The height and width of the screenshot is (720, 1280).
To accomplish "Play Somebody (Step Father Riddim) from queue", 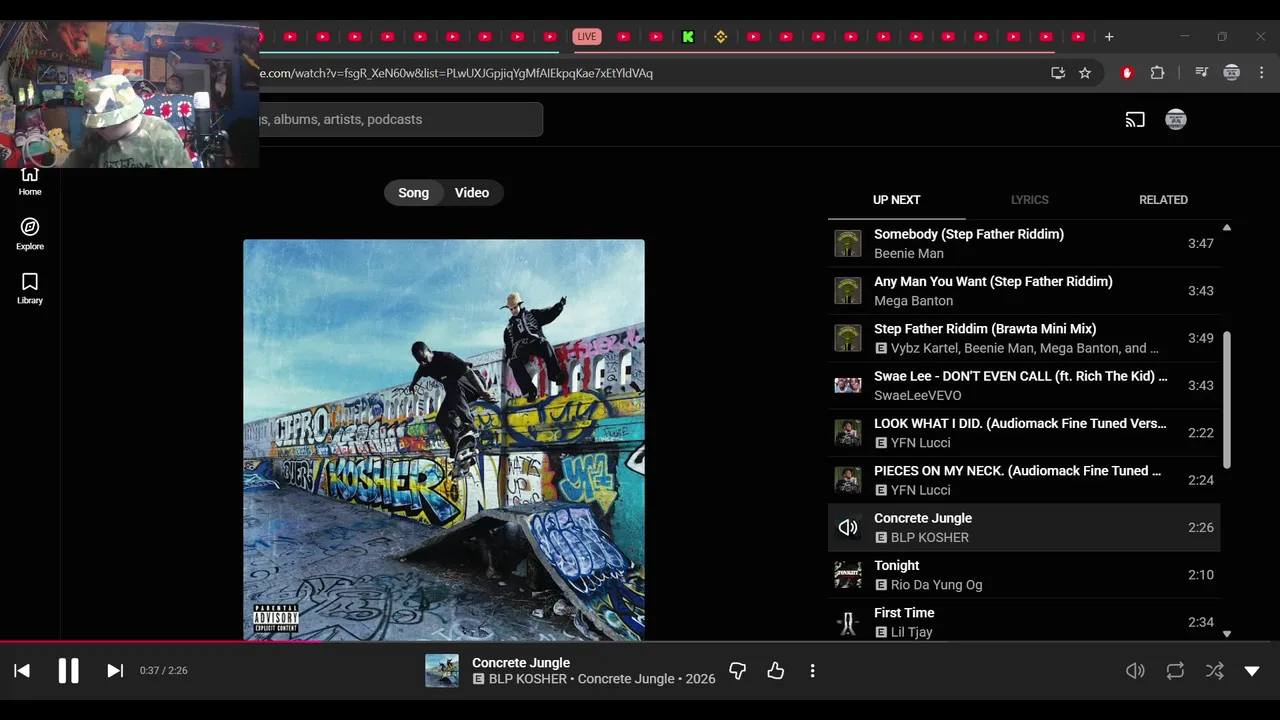I will (1024, 244).
